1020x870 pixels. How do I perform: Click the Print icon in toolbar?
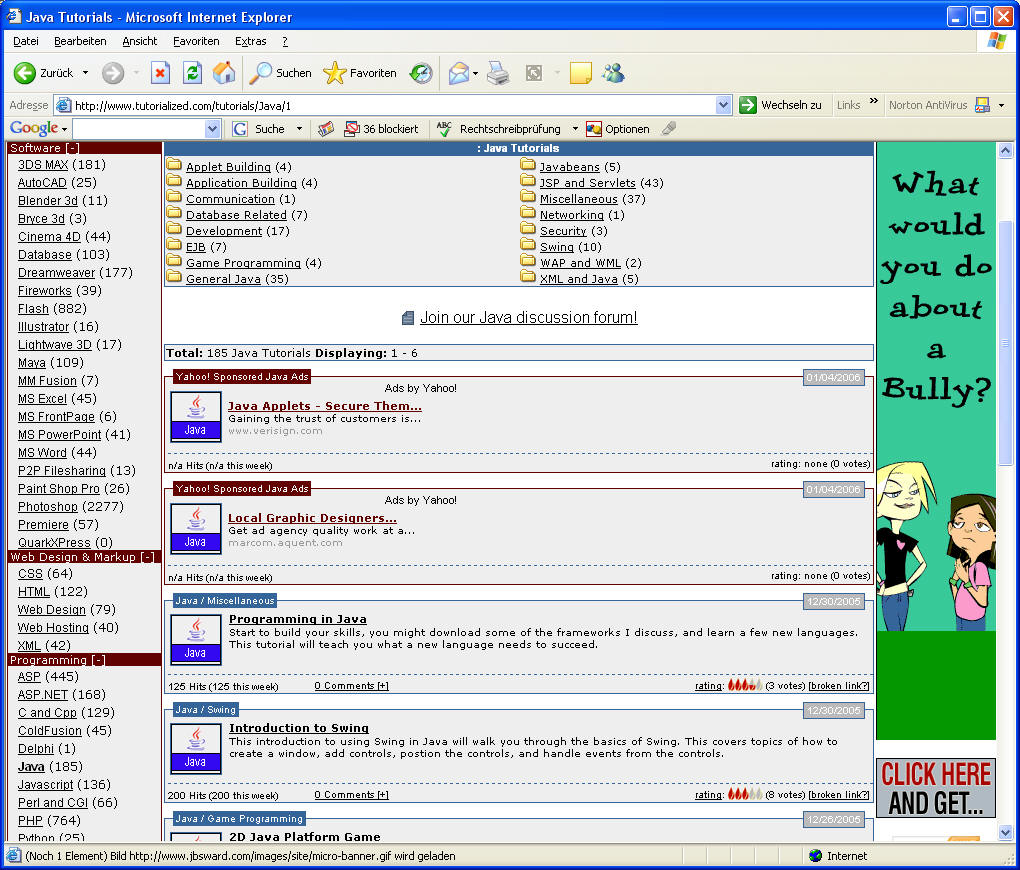(498, 73)
